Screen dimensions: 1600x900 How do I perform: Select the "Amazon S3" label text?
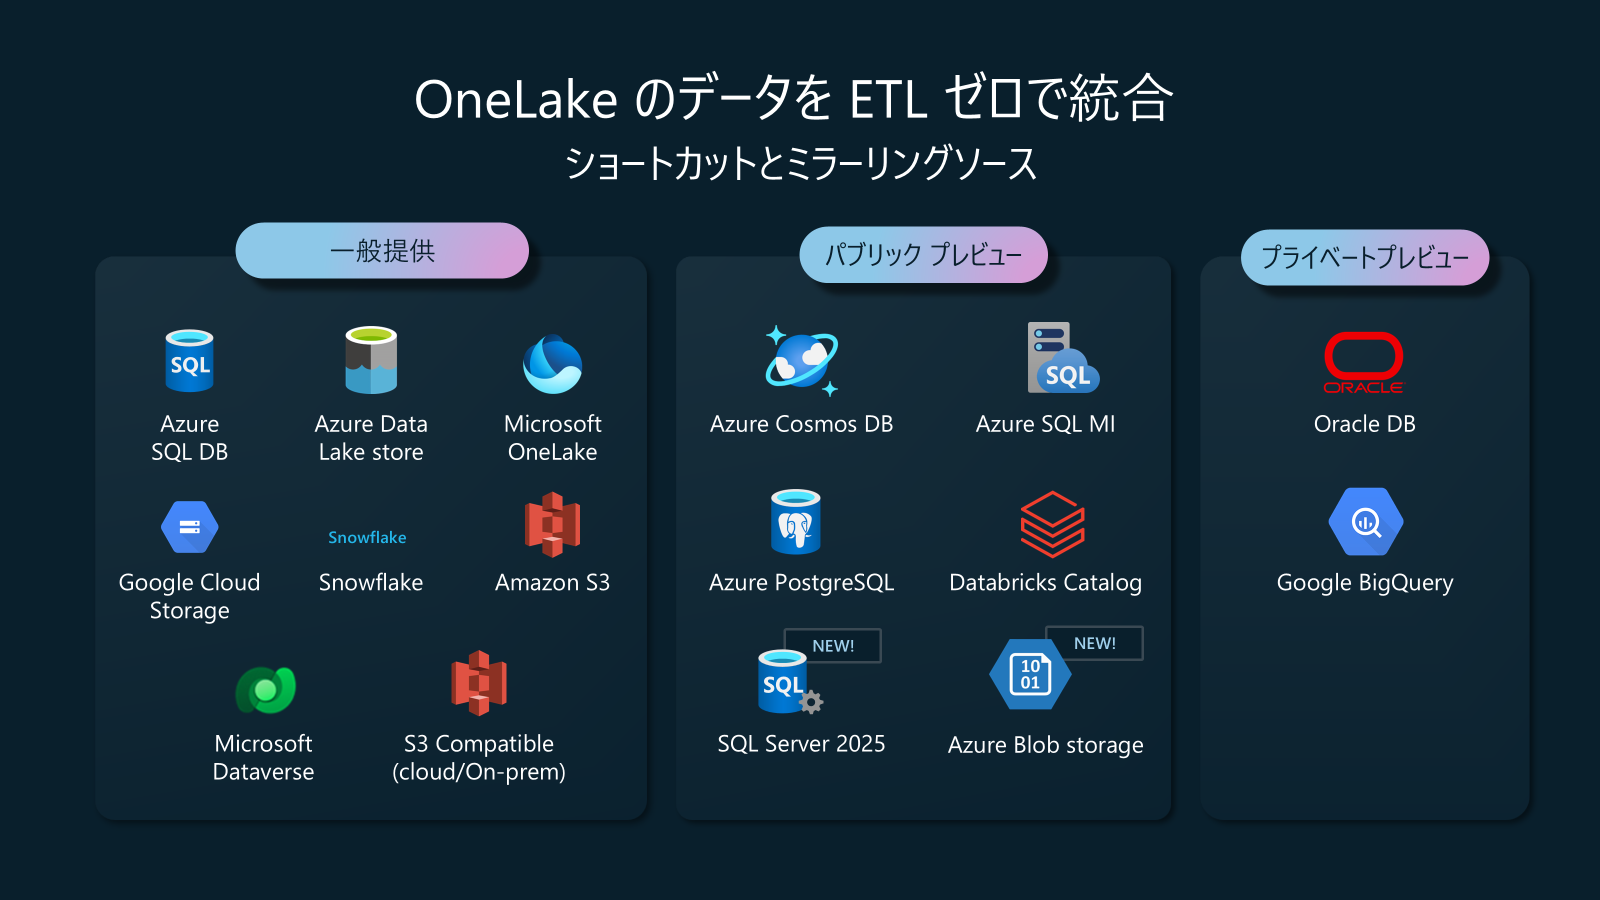(553, 583)
